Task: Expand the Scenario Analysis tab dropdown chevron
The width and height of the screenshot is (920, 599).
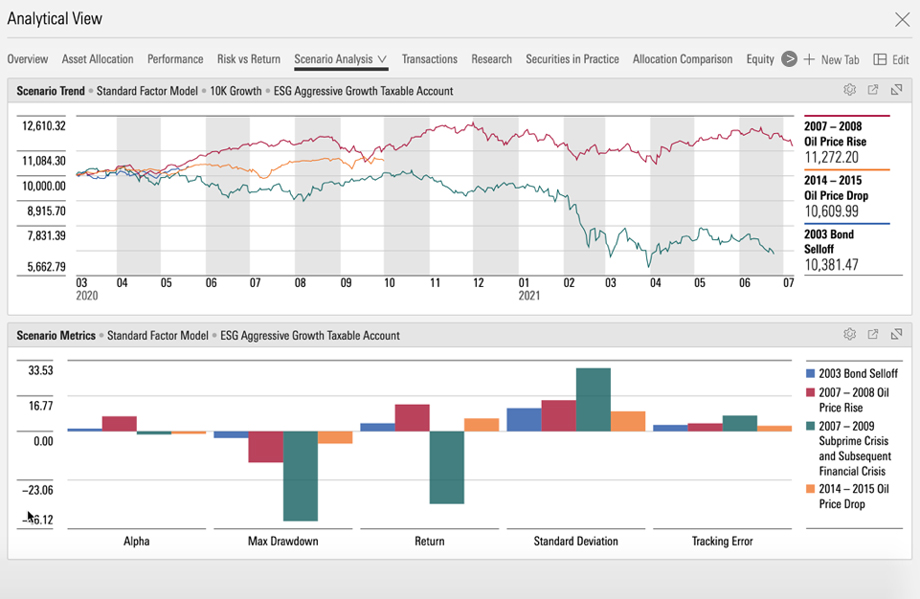Action: pos(382,60)
